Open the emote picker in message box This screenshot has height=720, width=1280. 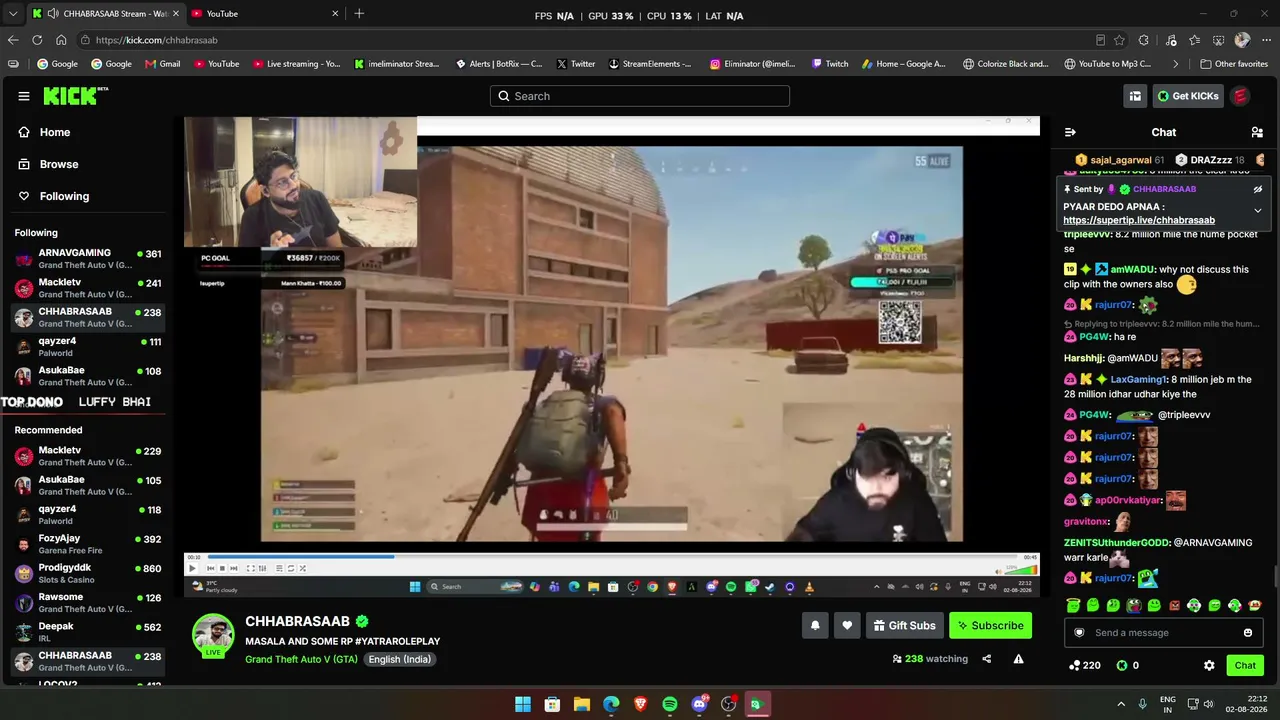[x=1248, y=633]
